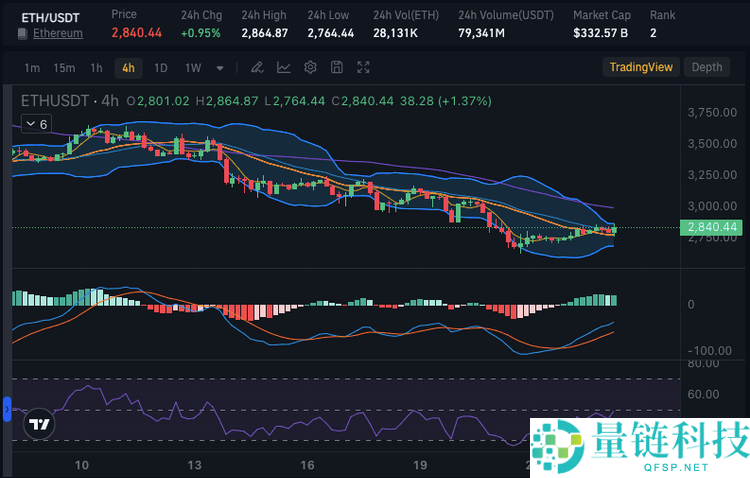Screen dimensions: 750x478
Task: Click ETHUSDT symbol title in chart legend
Action: coord(54,101)
